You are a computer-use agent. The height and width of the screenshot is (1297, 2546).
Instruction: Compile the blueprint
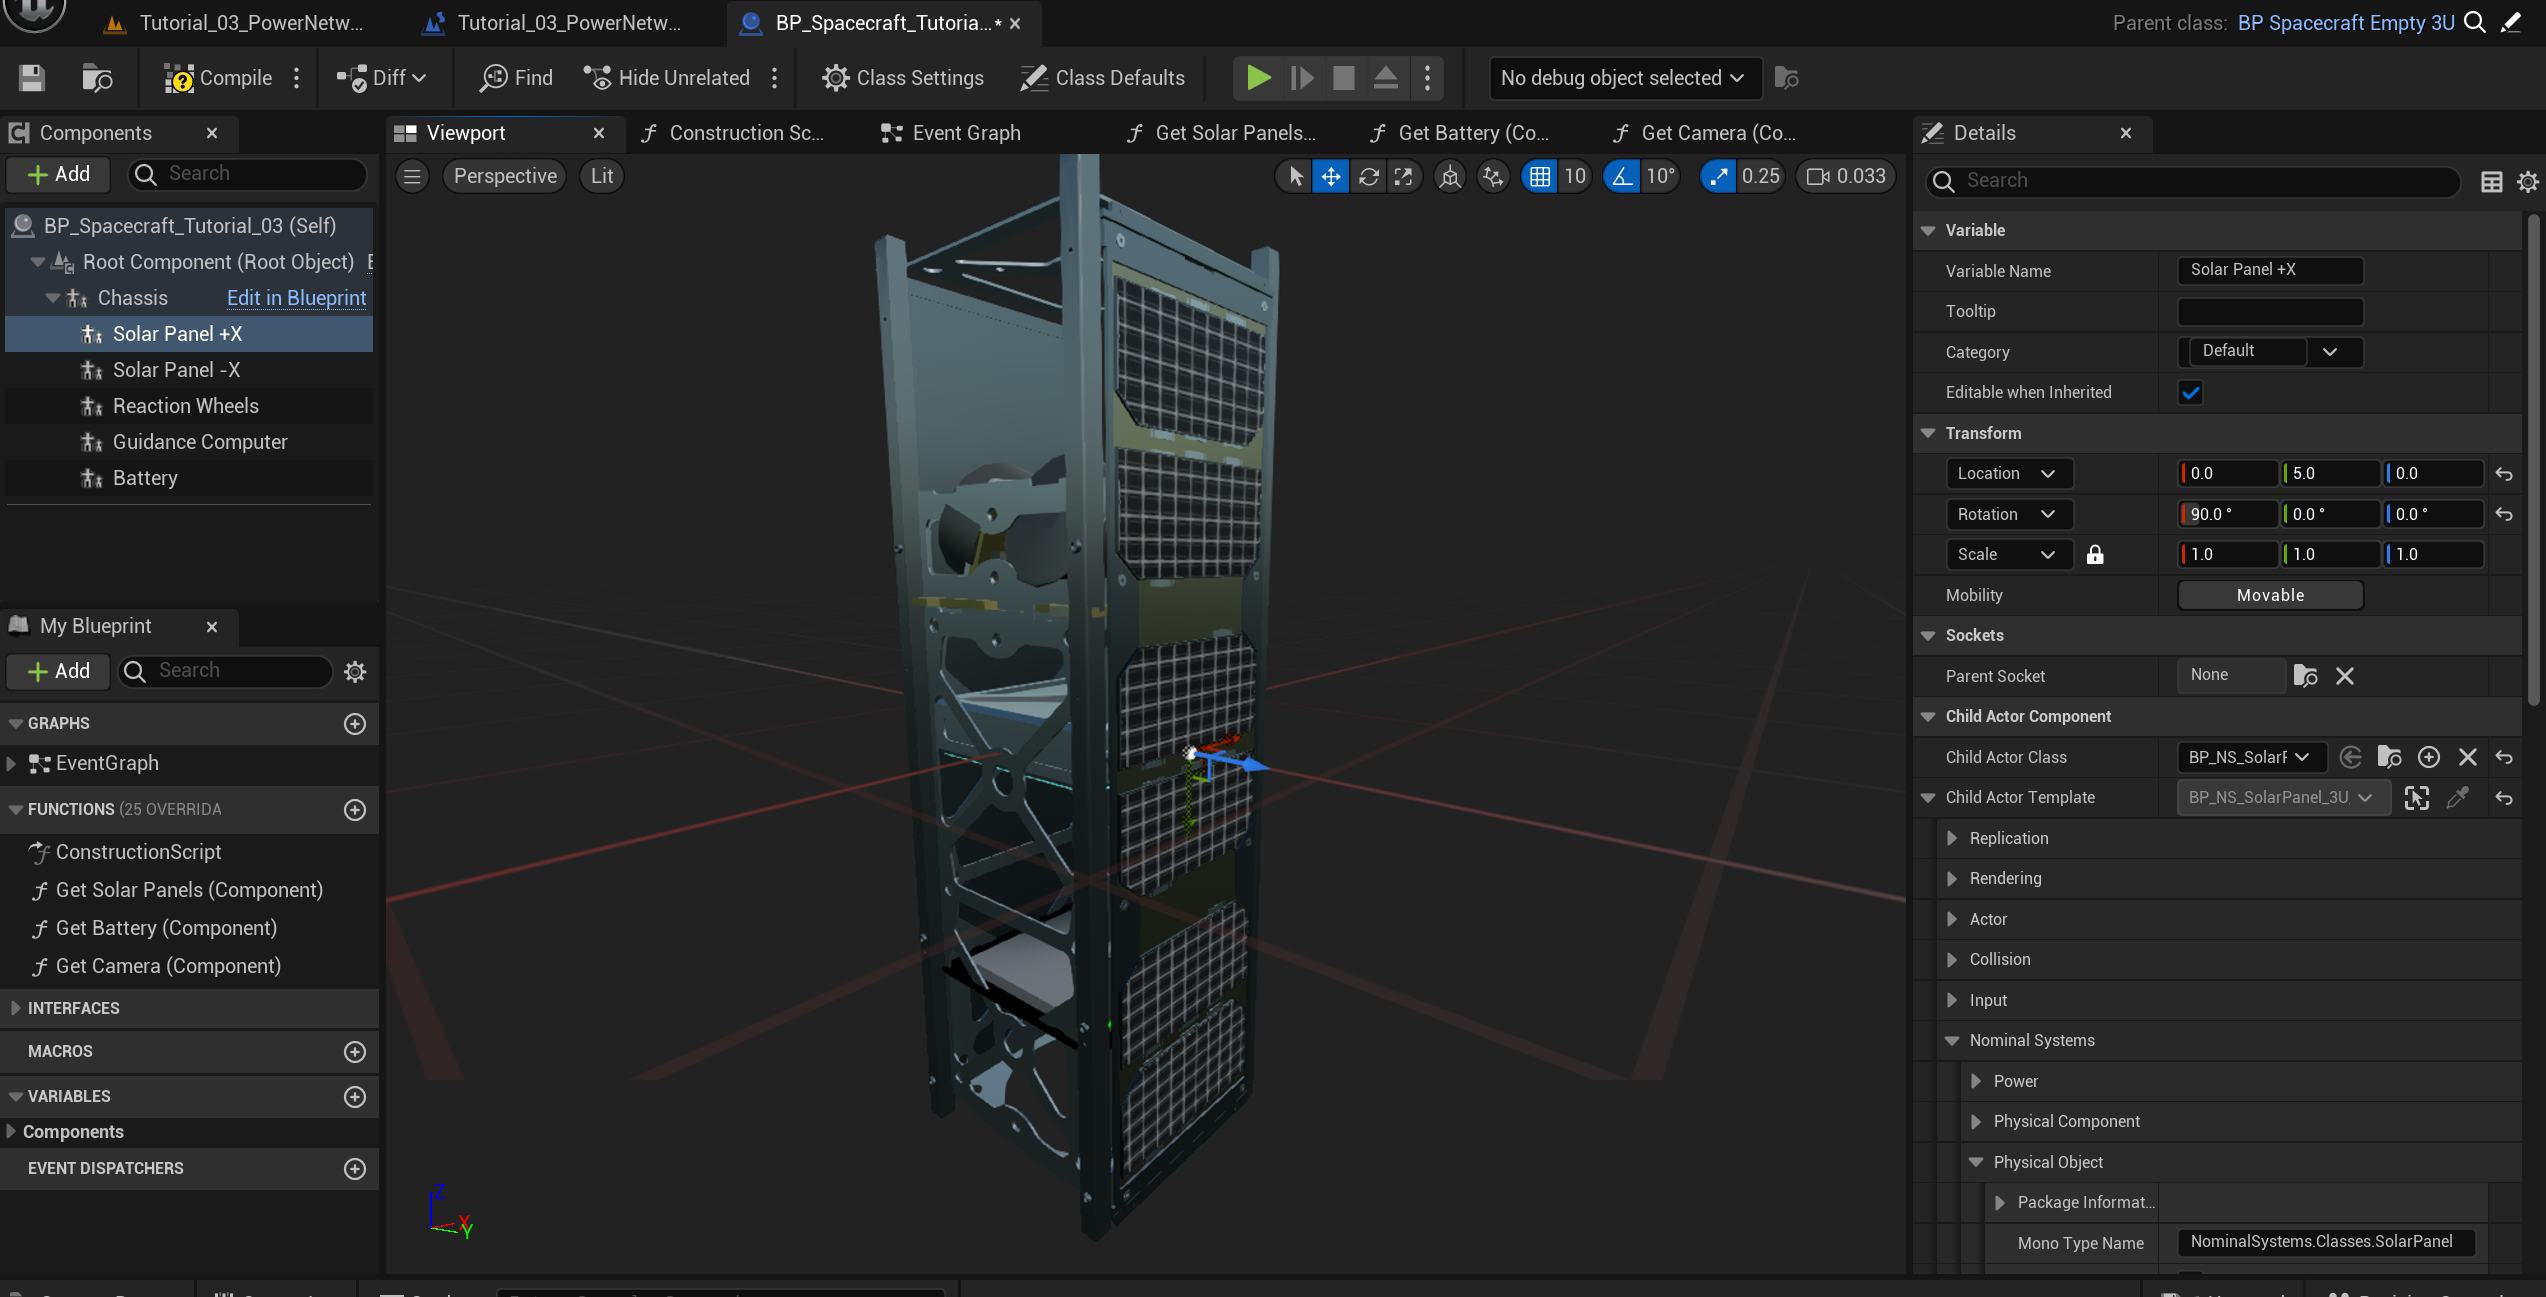point(218,78)
